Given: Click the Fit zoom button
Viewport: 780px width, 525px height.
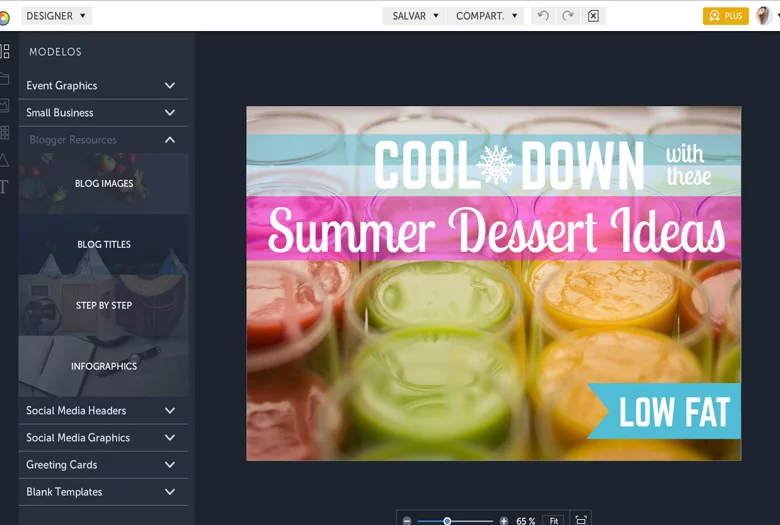Looking at the screenshot, I should click(554, 521).
